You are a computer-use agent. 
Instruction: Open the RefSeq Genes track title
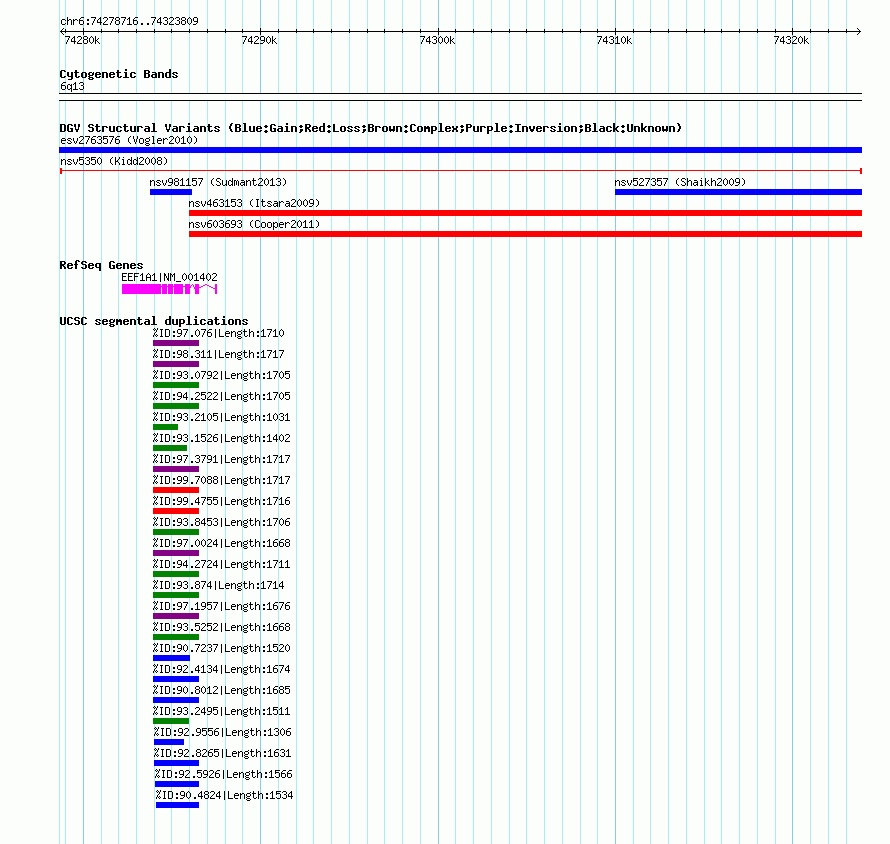tap(101, 265)
